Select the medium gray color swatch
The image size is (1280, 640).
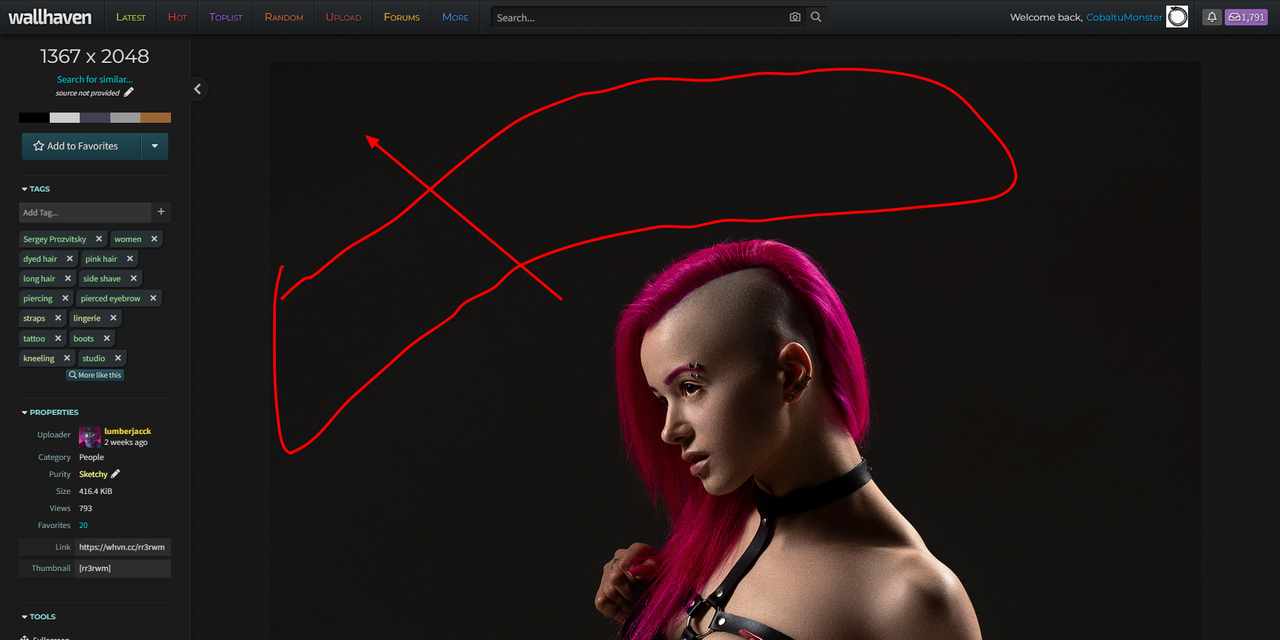(x=125, y=118)
